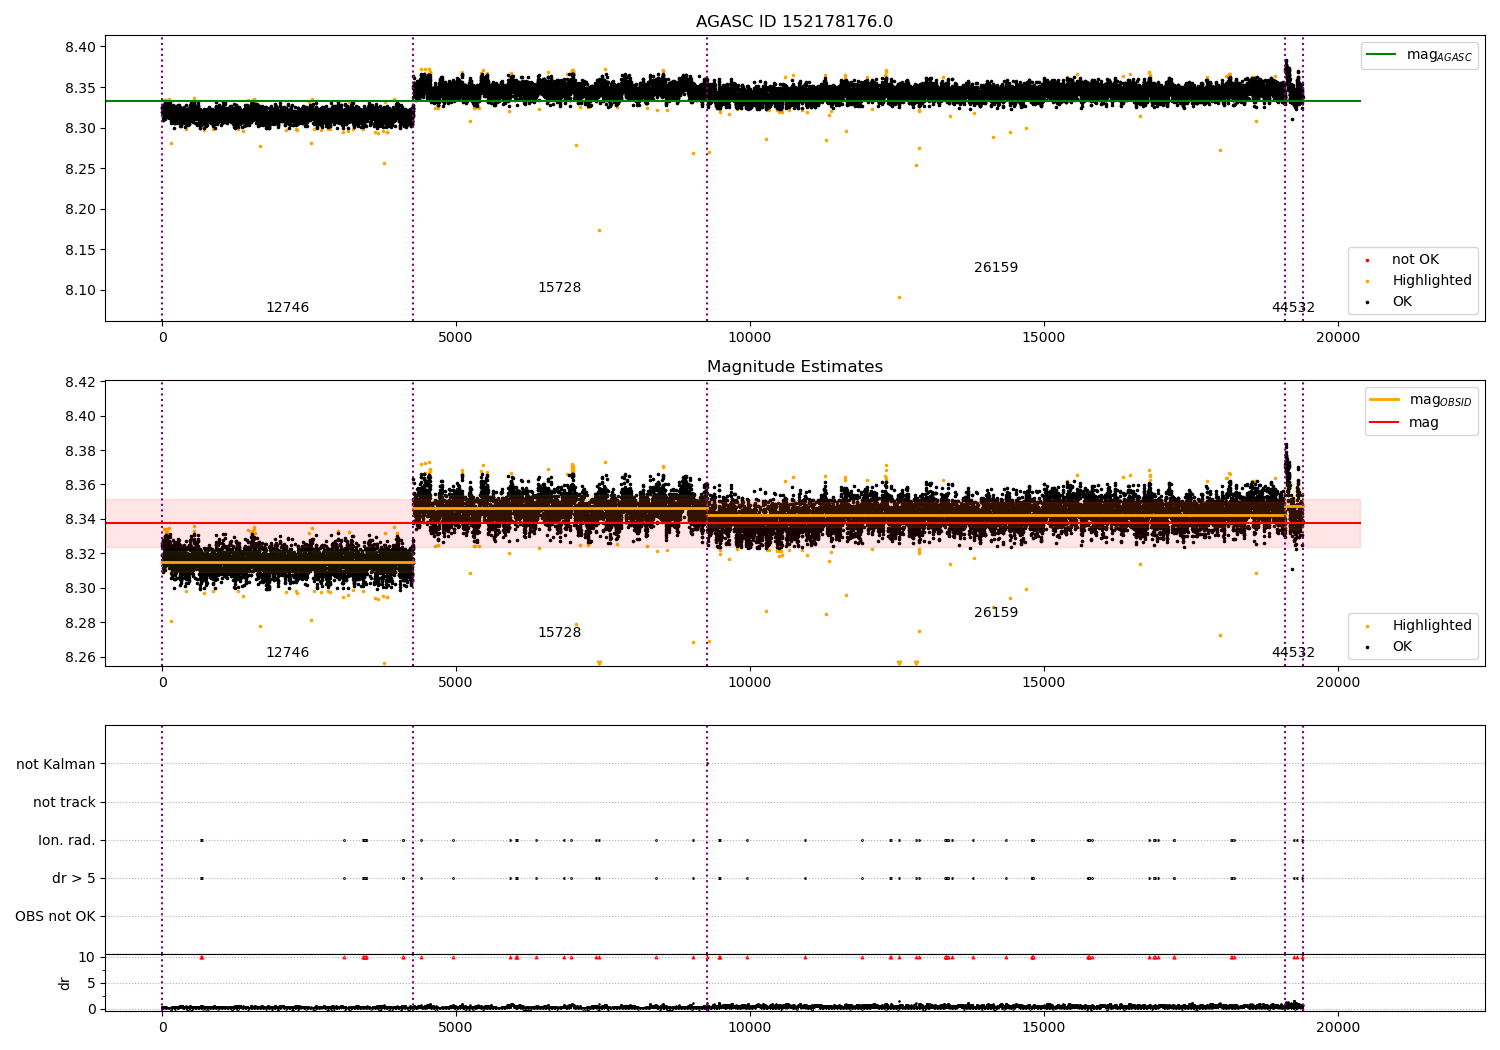This screenshot has width=1500, height=1050.
Task: Click the 44532 observation label in middle plot
Action: pyautogui.click(x=1293, y=653)
